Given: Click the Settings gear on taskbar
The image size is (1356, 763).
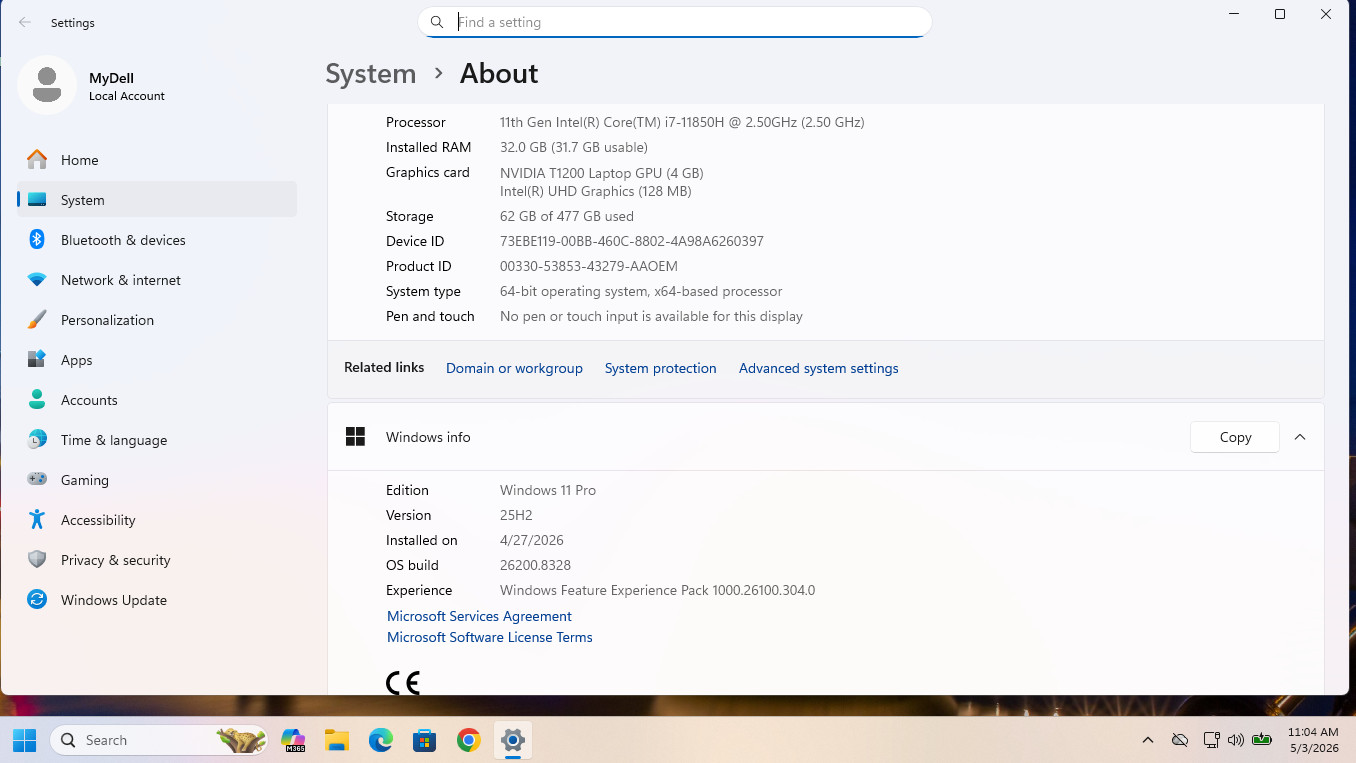Looking at the screenshot, I should pos(513,740).
